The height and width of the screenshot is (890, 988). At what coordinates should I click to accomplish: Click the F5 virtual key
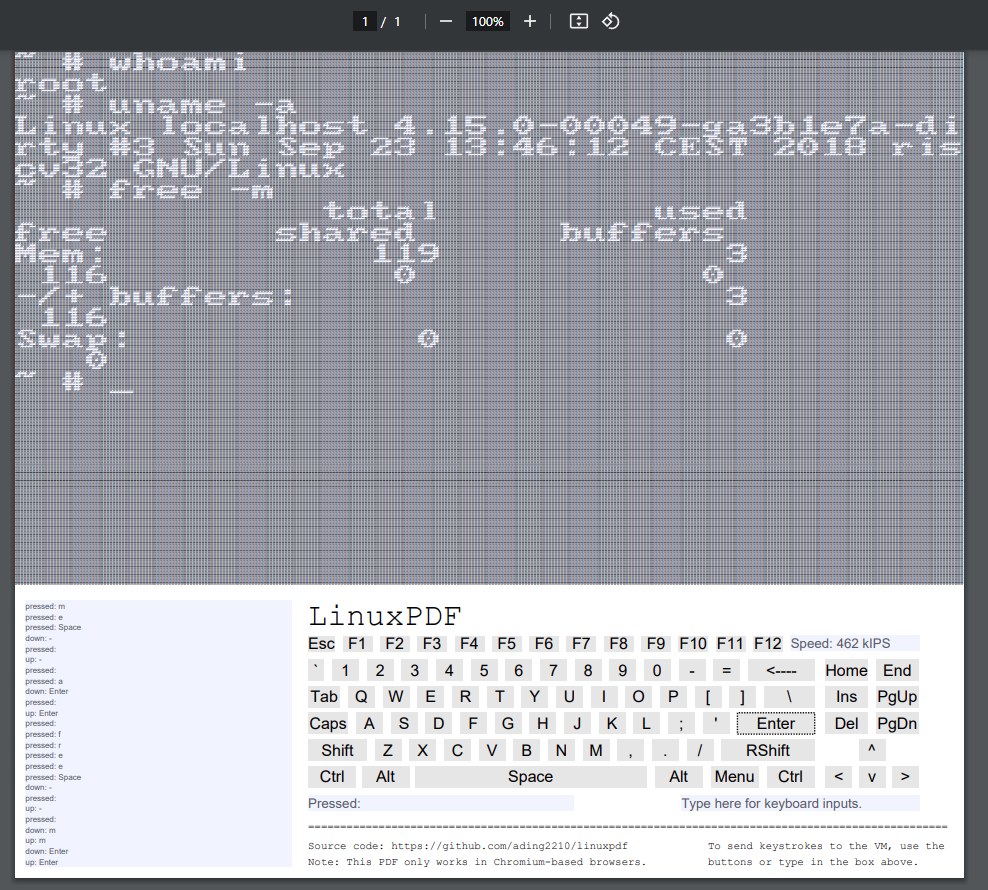(x=507, y=644)
